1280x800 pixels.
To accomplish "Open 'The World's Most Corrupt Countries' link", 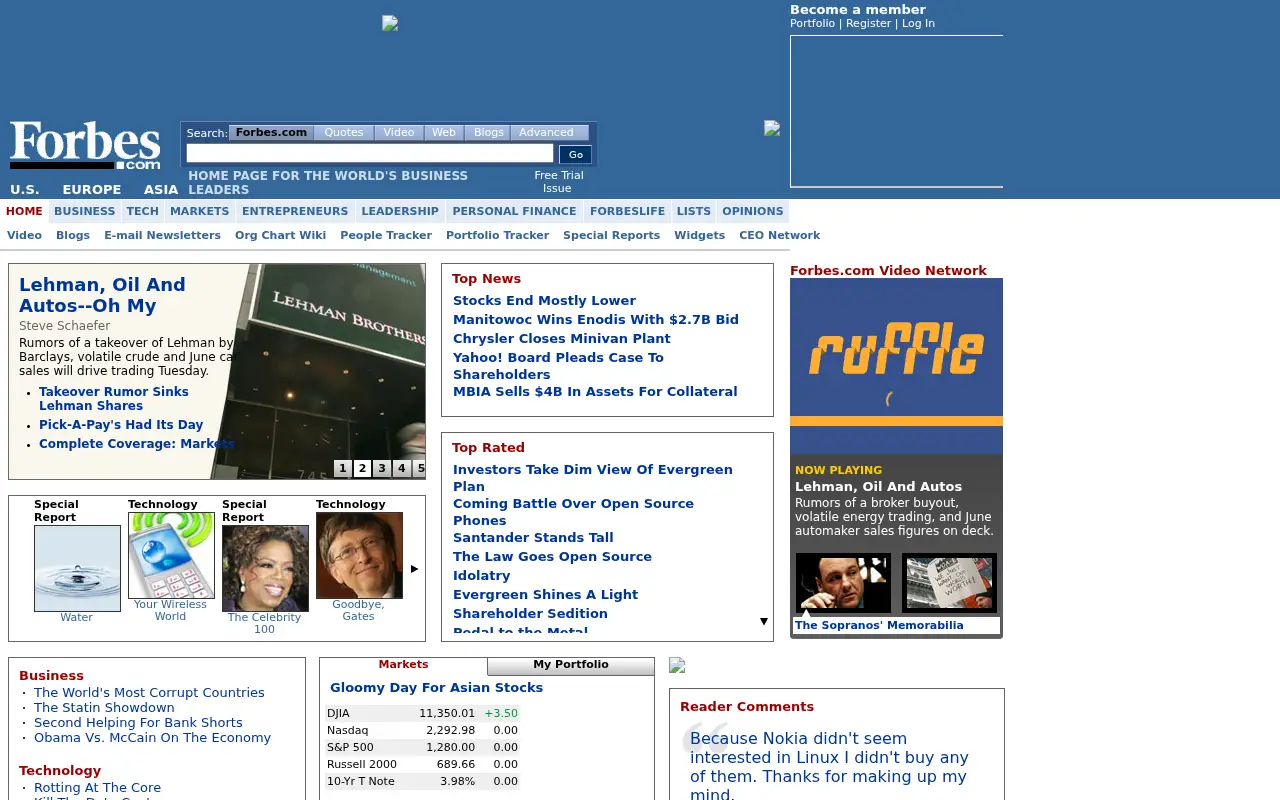I will [149, 693].
